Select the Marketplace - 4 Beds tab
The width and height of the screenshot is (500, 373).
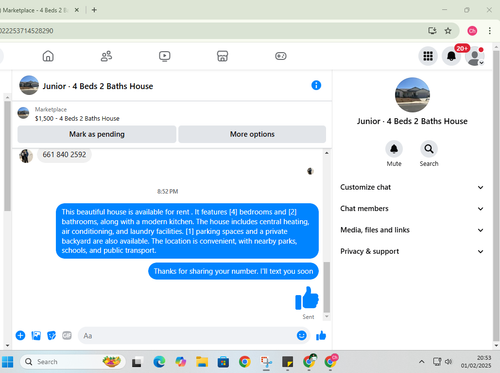(x=35, y=10)
